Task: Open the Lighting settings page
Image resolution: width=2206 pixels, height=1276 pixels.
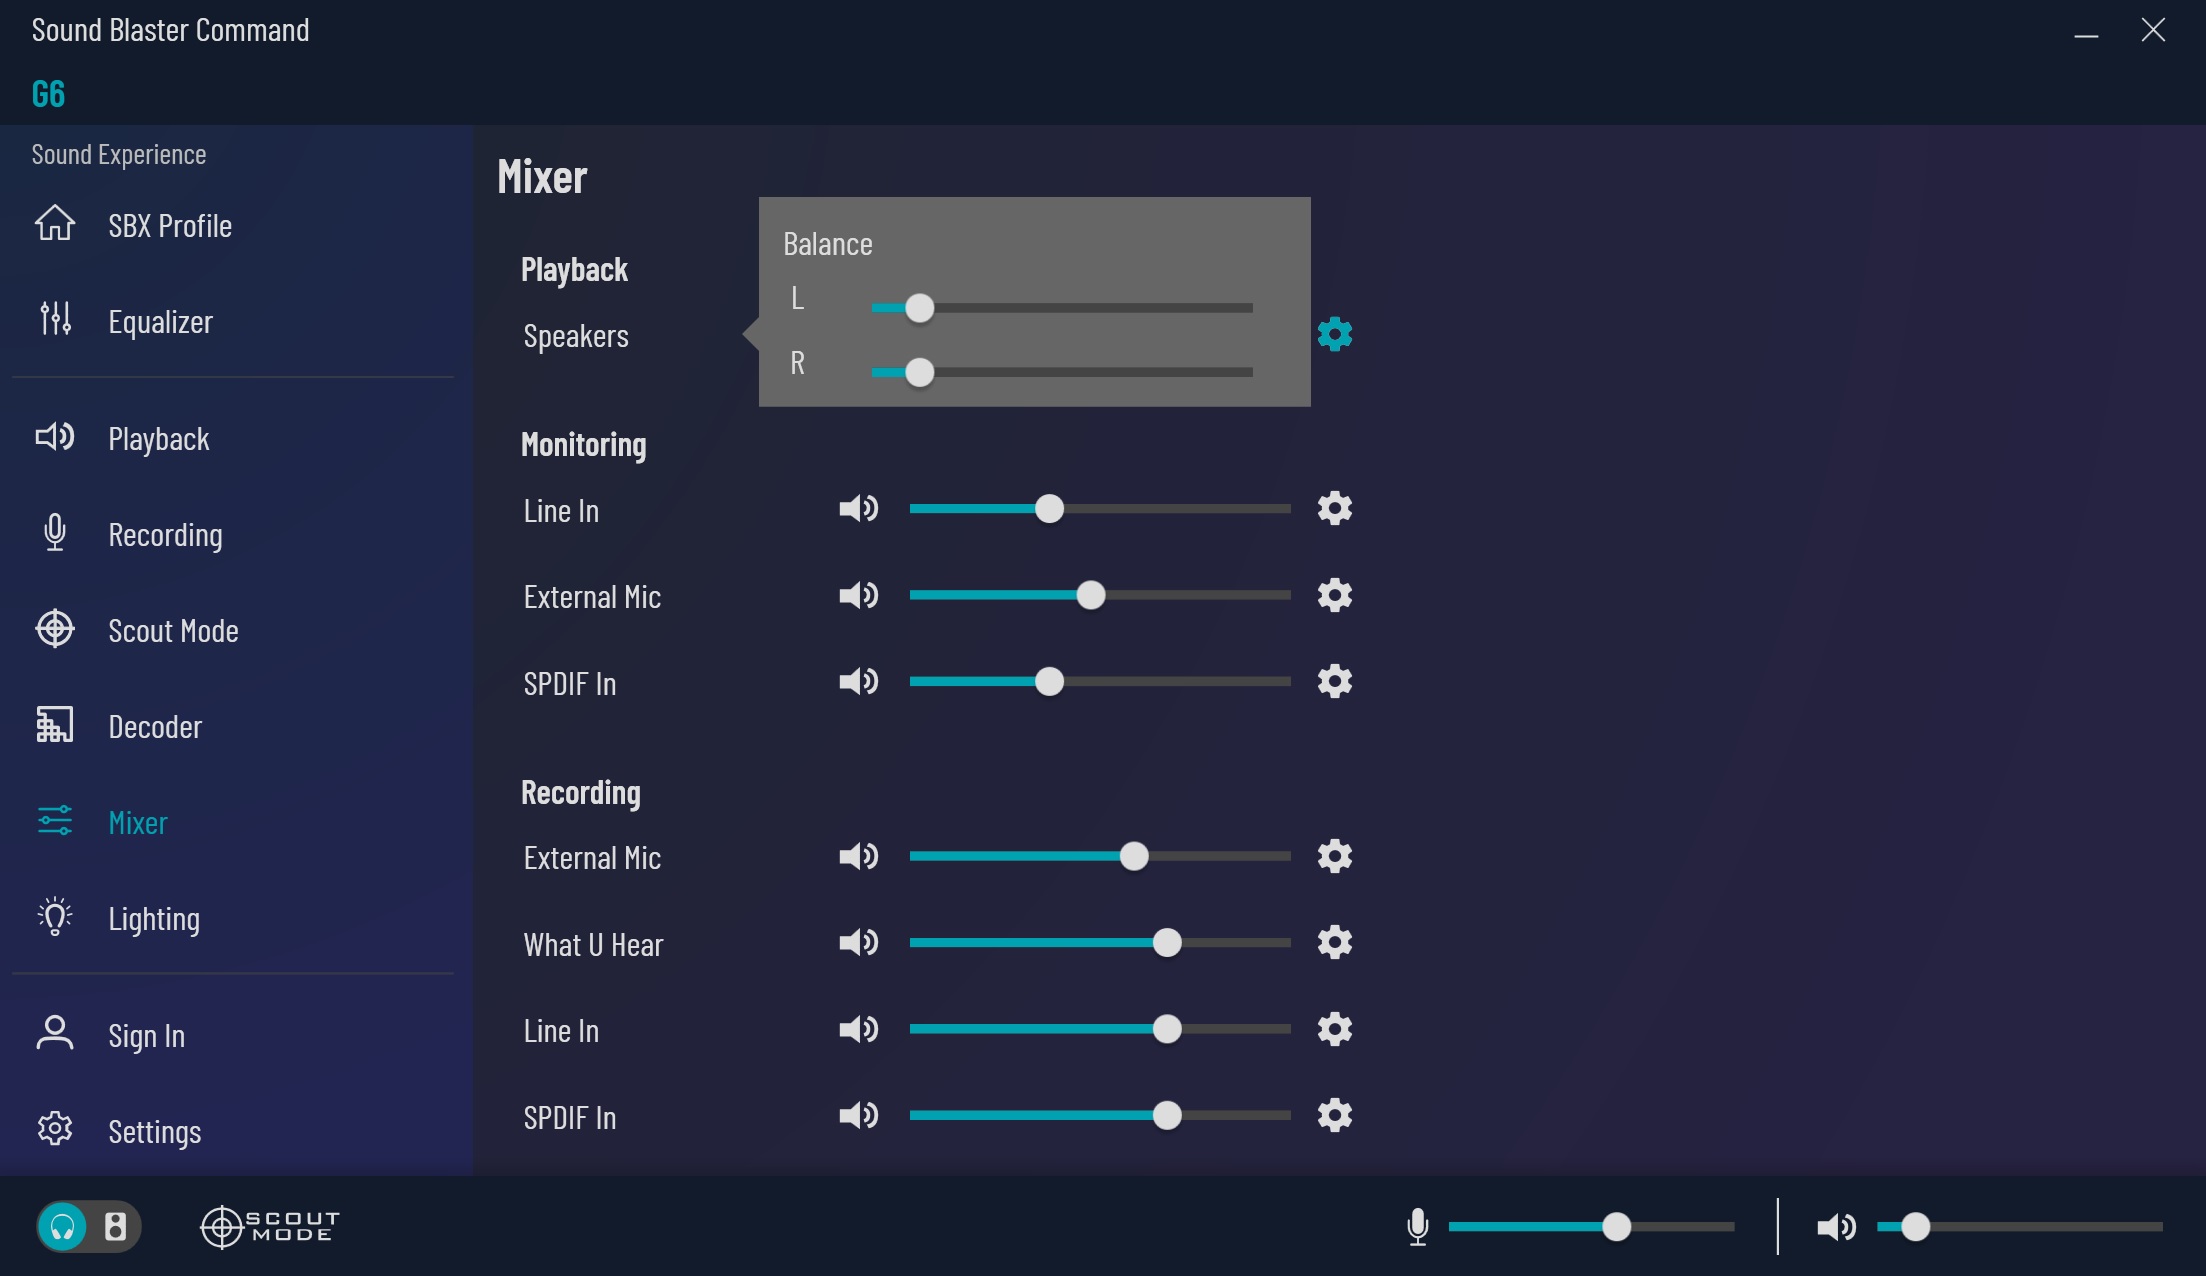Action: tap(153, 919)
